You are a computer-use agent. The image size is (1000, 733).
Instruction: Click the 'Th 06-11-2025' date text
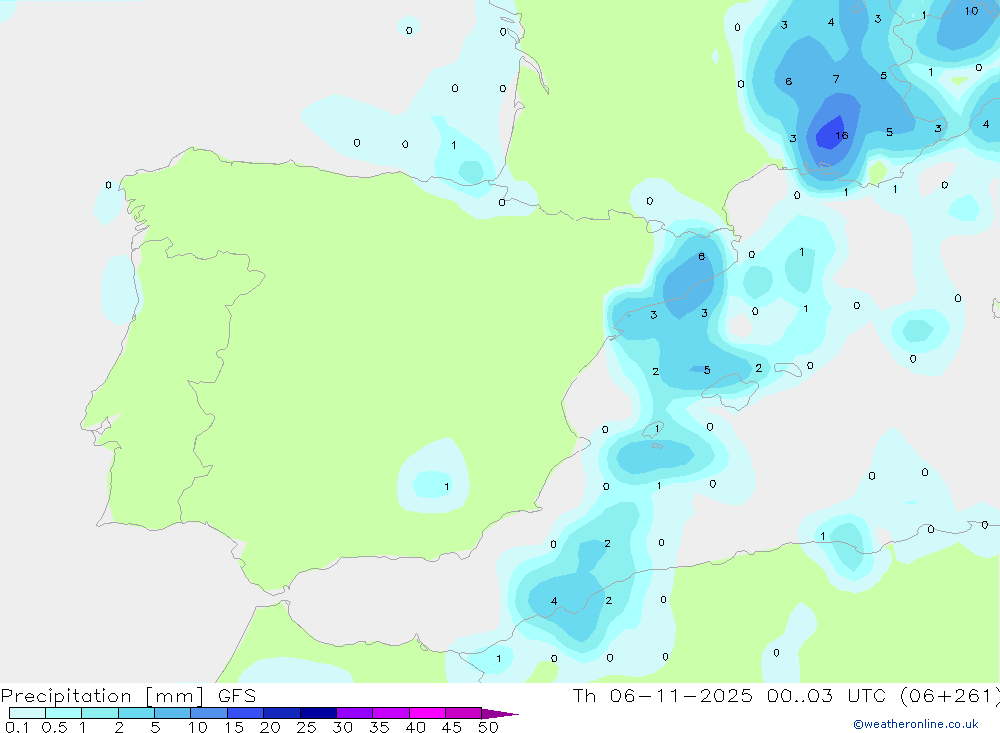[x=662, y=696]
